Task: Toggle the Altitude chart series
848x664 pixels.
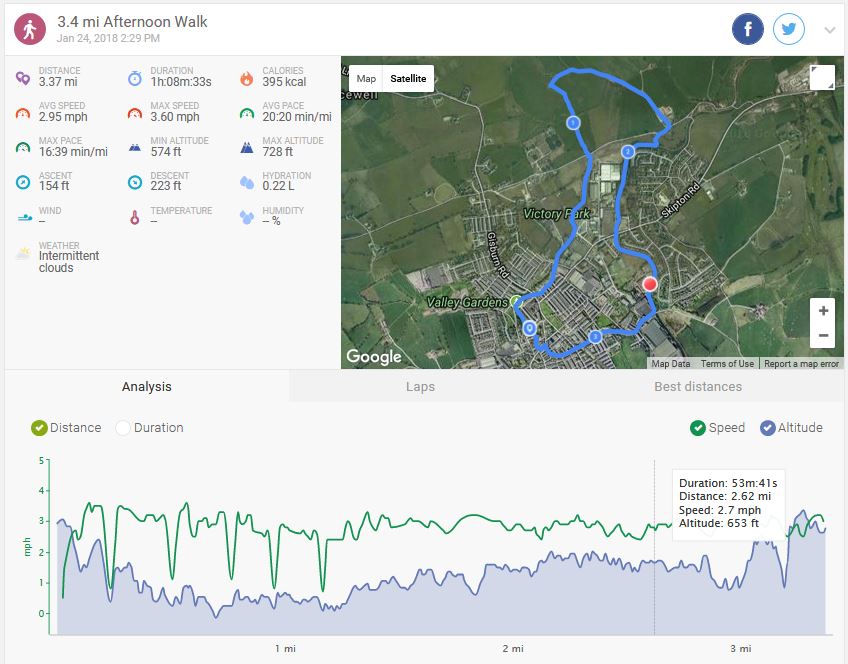Action: pyautogui.click(x=768, y=428)
